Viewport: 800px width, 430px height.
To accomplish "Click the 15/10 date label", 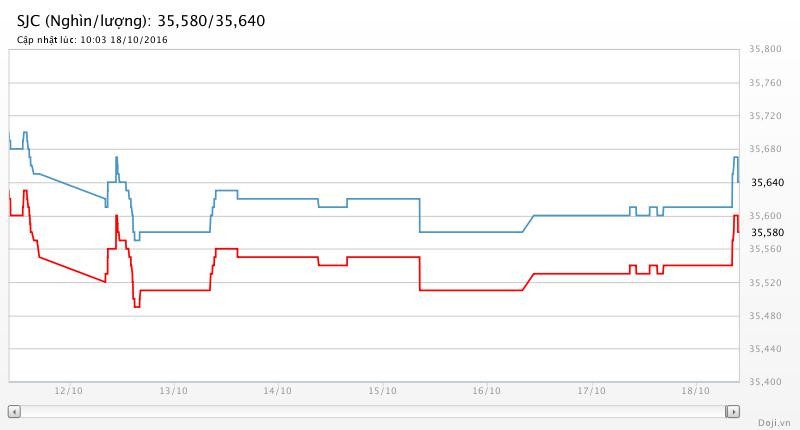I will [381, 391].
